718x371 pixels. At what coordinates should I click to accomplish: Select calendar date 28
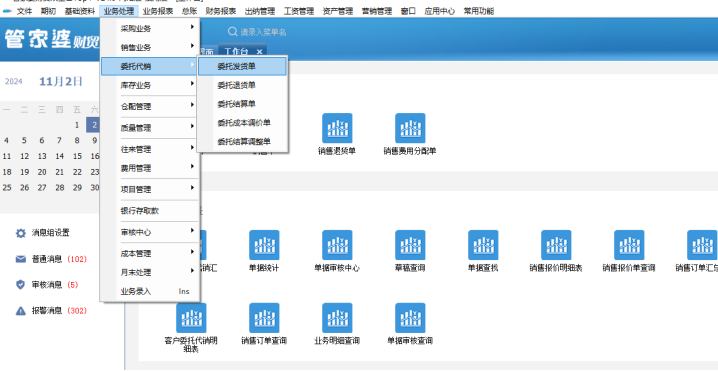point(60,187)
